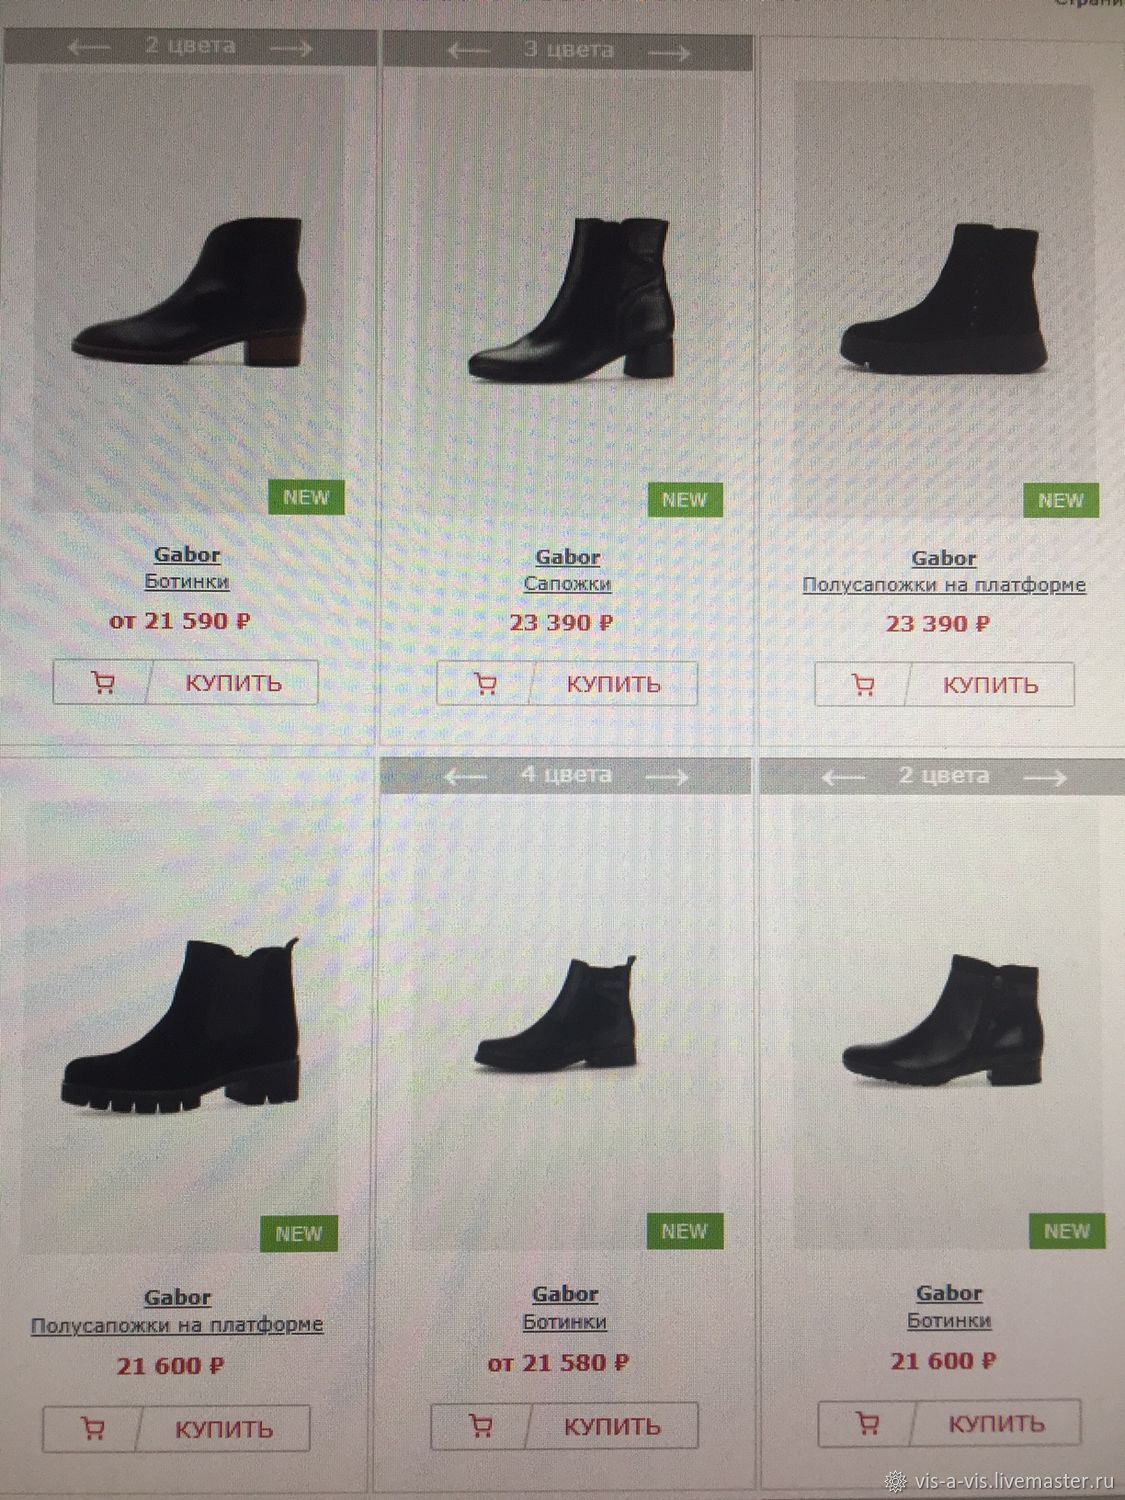Click КУПИТЬ for Сапожки at 23 390 ₽
Screen dimensions: 1125x1500
614,684
